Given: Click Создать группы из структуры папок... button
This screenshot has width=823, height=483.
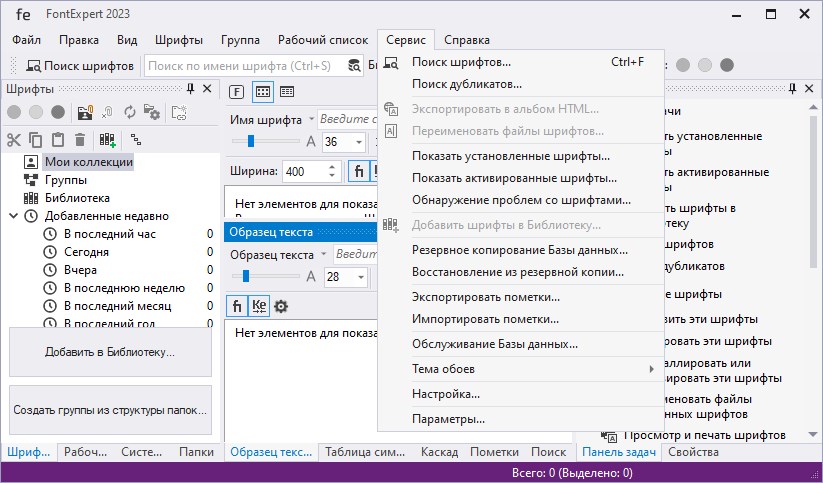Looking at the screenshot, I should (110, 410).
